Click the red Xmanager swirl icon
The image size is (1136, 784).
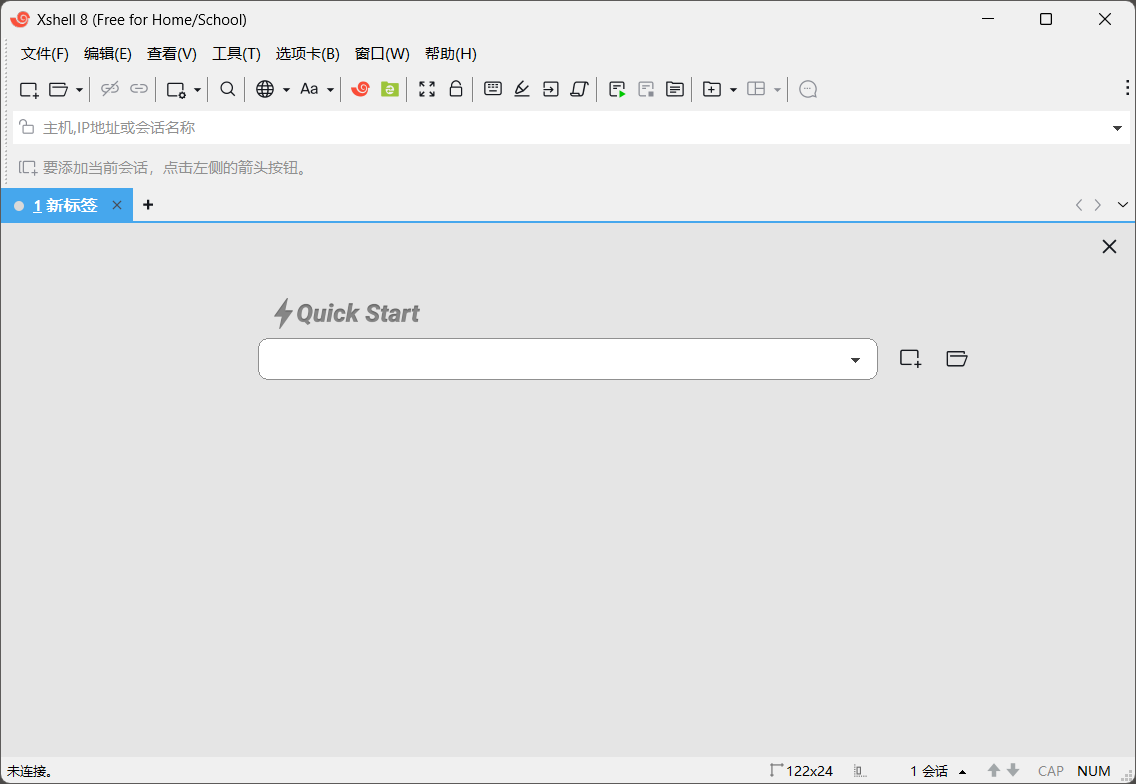[x=360, y=89]
